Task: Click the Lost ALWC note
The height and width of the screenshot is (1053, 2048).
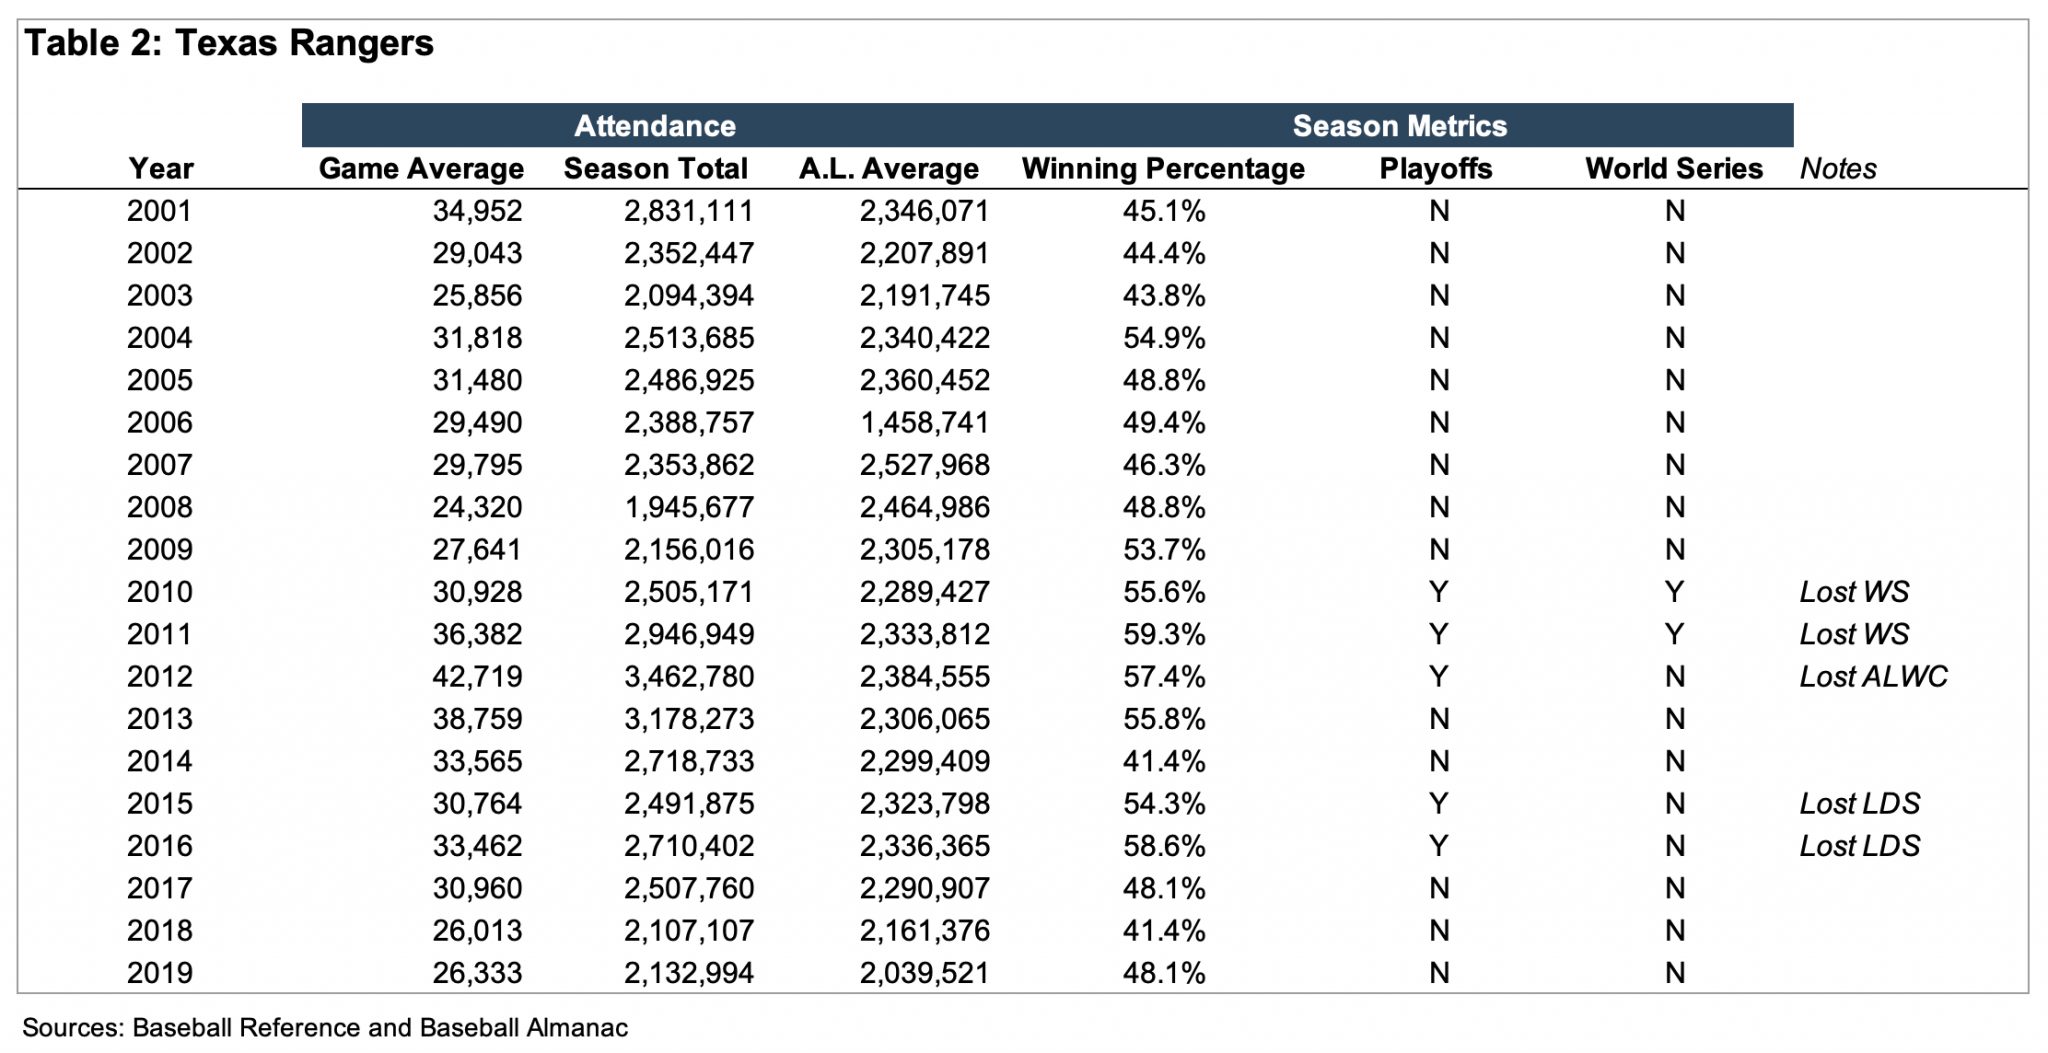Action: pyautogui.click(x=1873, y=677)
